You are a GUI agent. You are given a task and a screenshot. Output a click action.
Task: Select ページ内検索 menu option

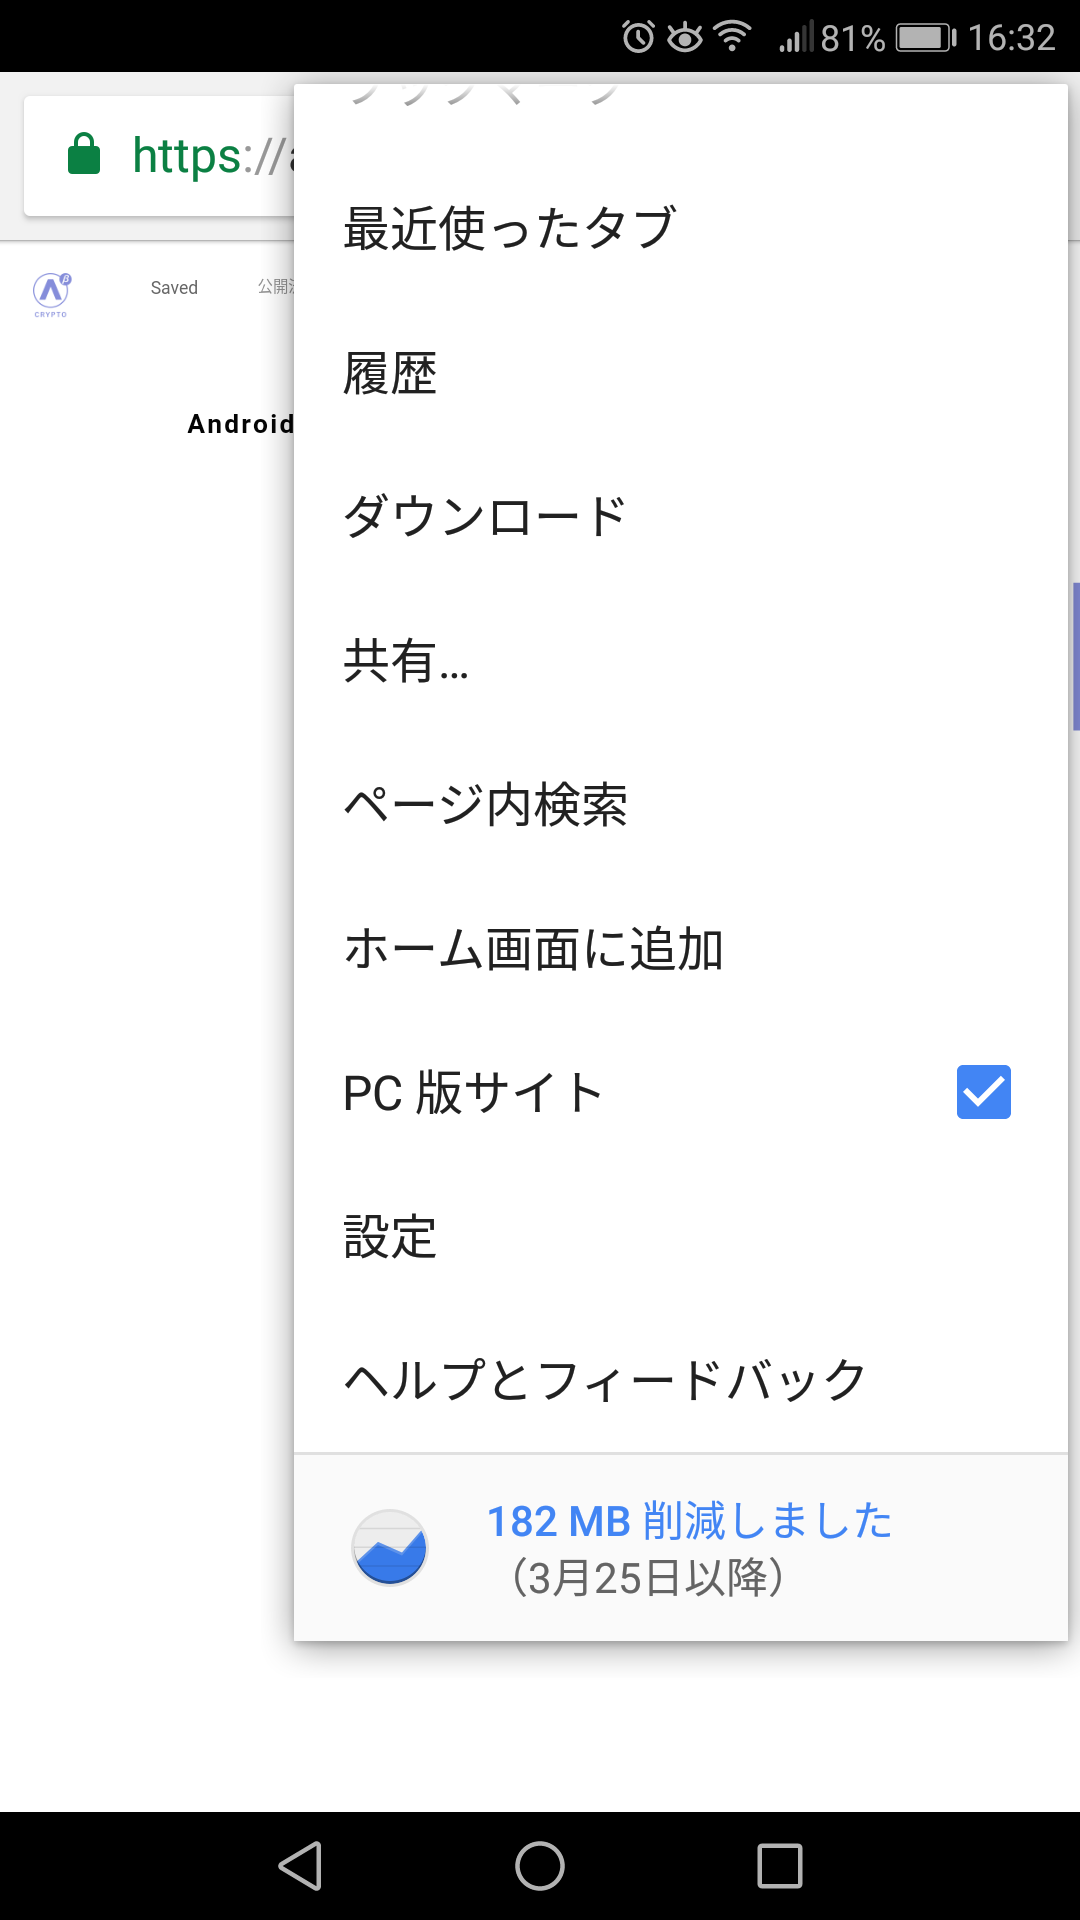point(485,805)
